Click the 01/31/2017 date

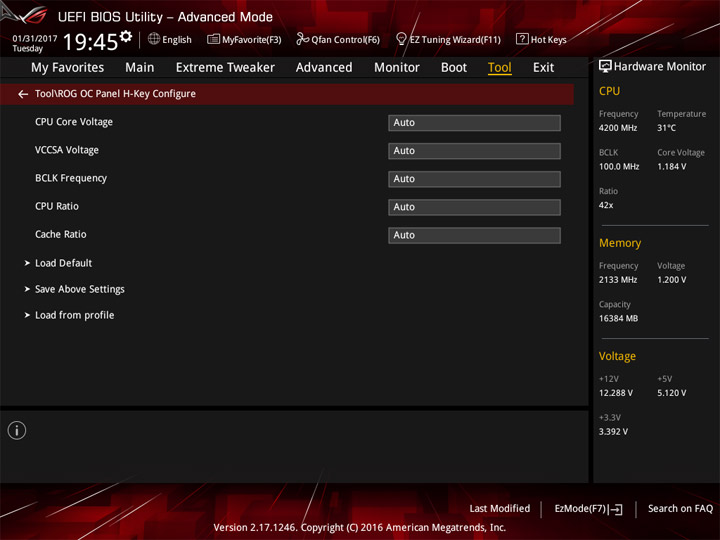34,39
